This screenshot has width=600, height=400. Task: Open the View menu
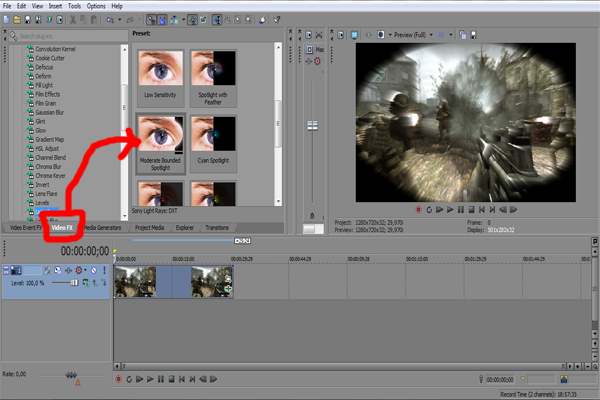point(37,6)
